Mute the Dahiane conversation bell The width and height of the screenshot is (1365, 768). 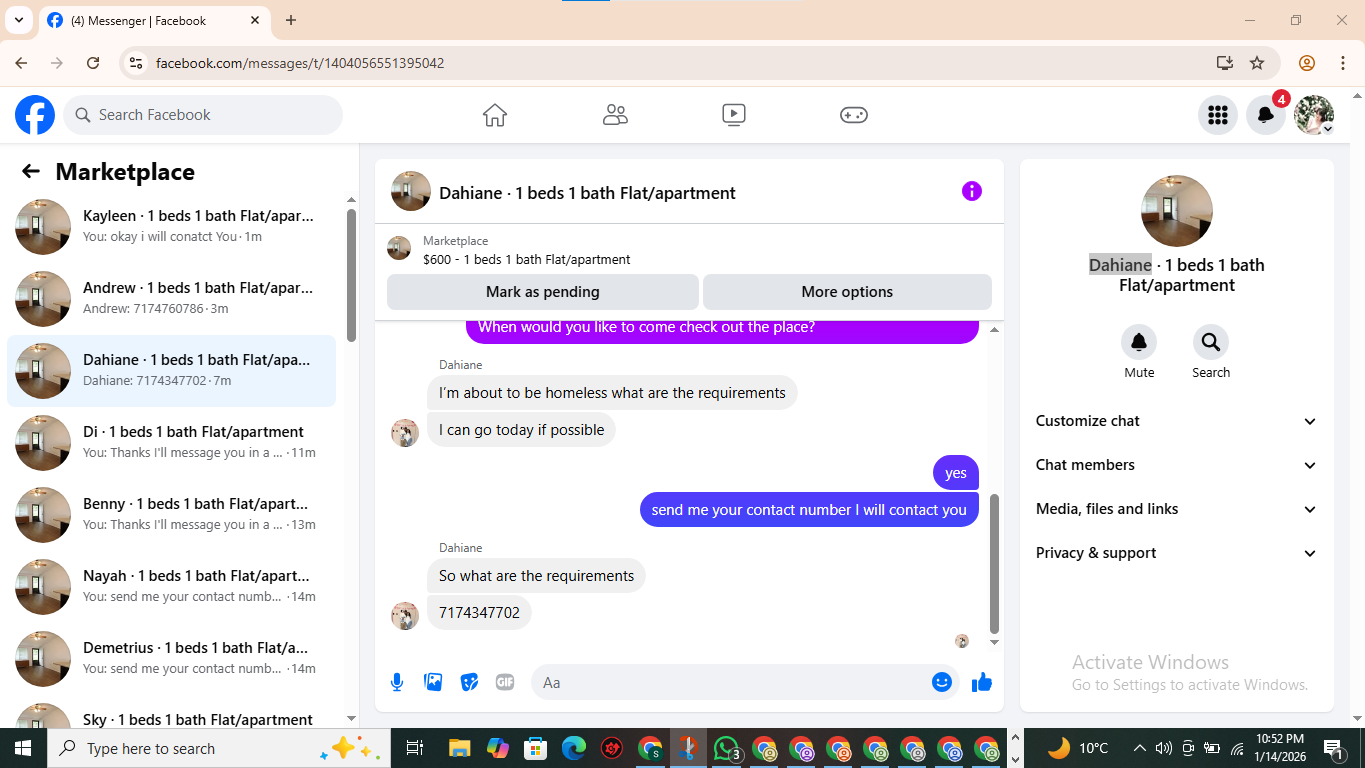1139,342
